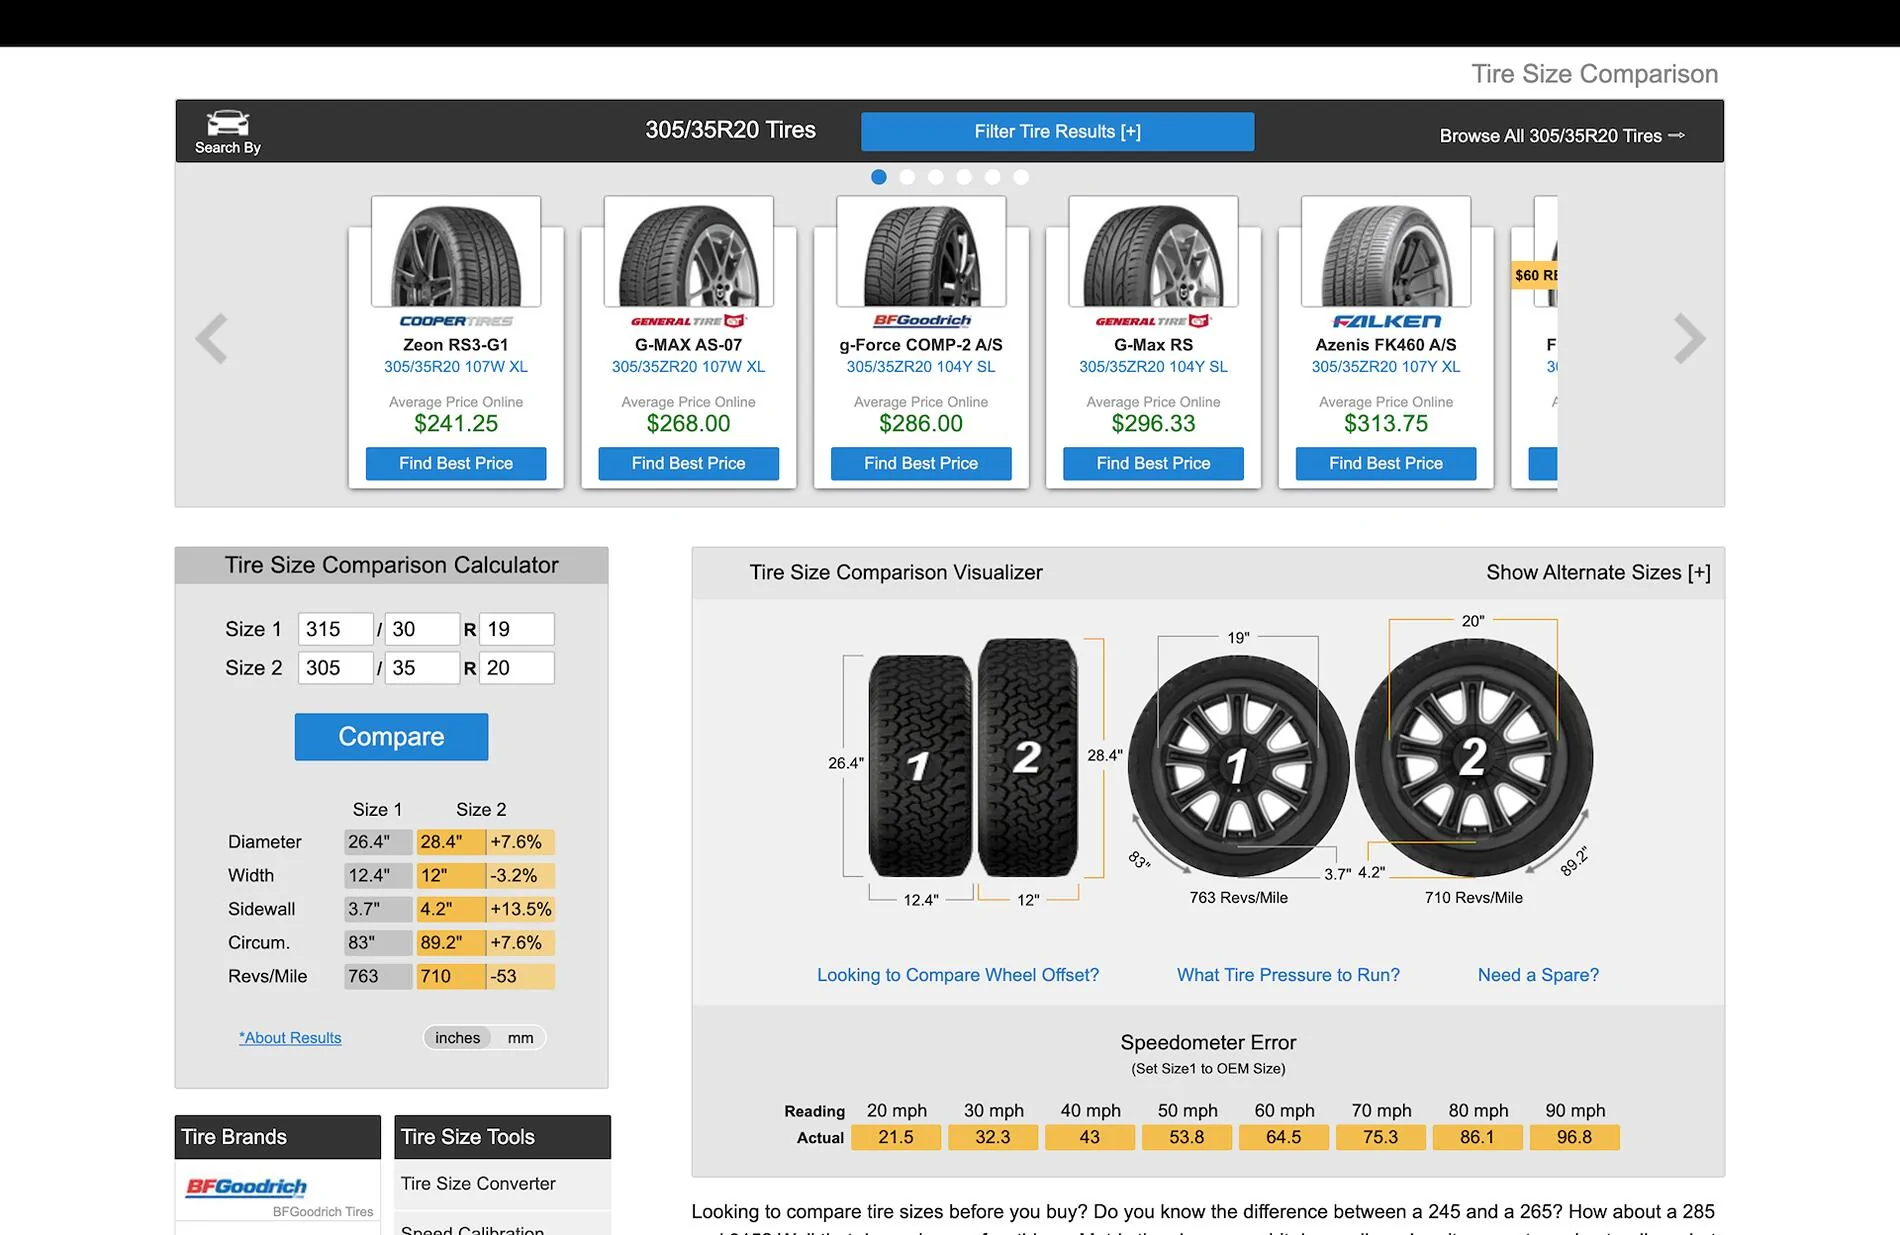Open 305/35ZR20 107Y XL link under Azenis FK460
This screenshot has height=1235, width=1900.
click(1386, 367)
